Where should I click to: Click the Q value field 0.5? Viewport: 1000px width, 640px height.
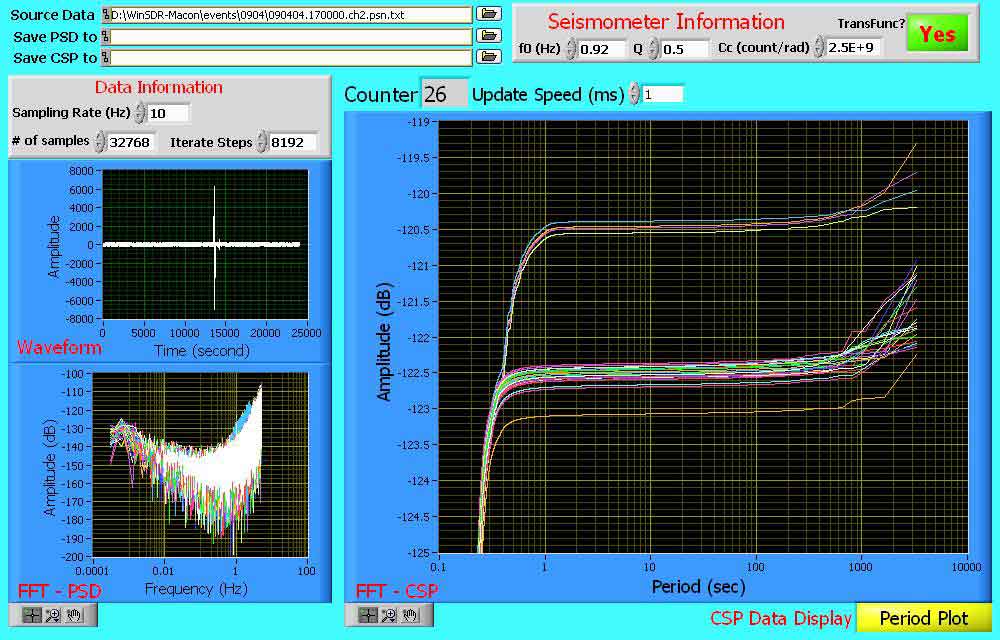click(x=684, y=49)
